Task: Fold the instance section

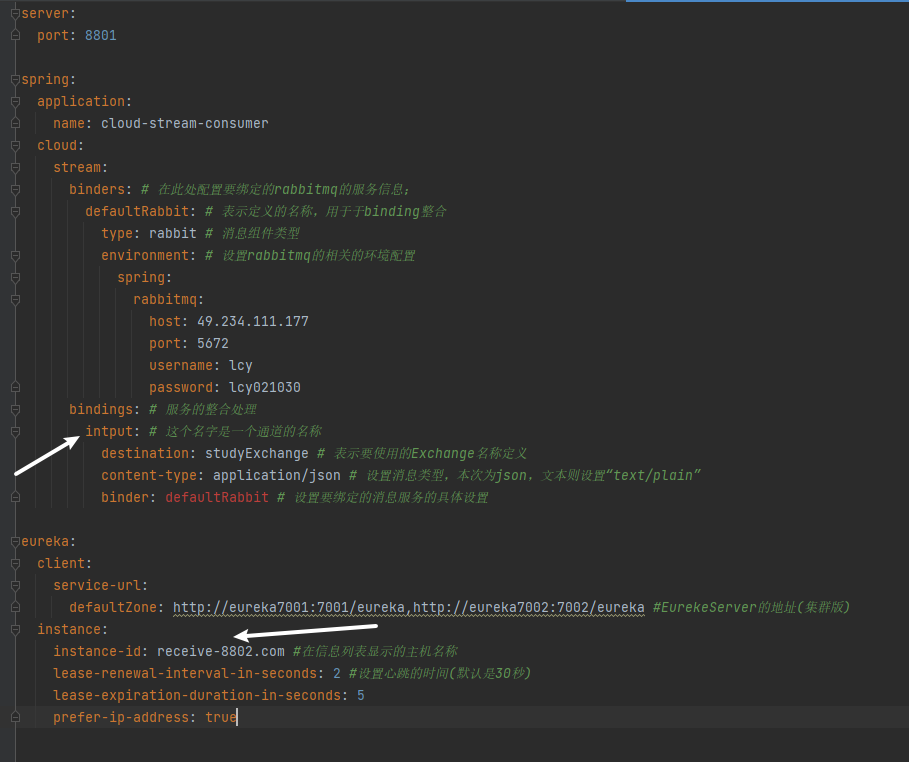Action: (x=14, y=629)
